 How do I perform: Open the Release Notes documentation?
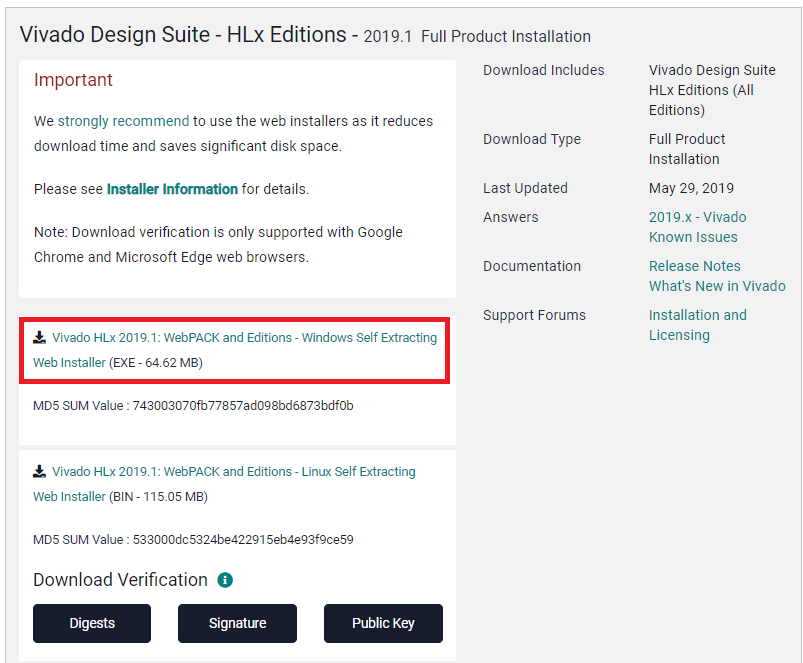point(694,266)
